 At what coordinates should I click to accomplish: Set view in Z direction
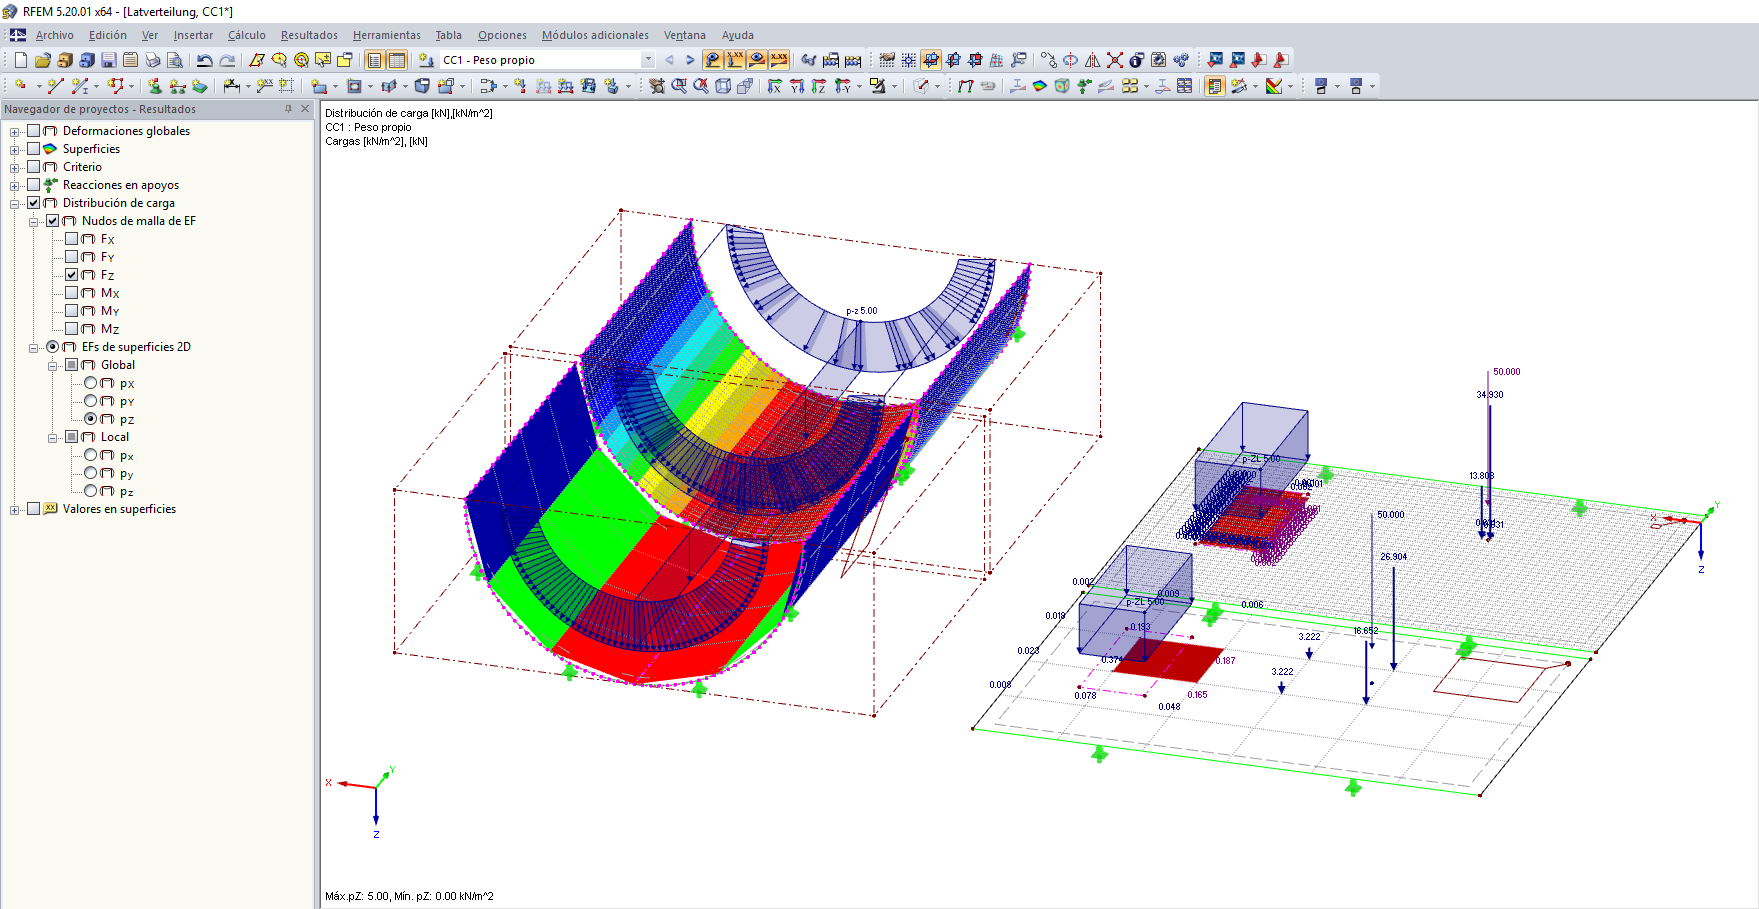coord(819,86)
